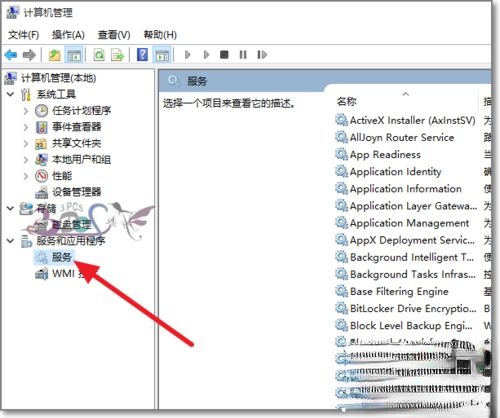Expand the 本地用户和组 node
This screenshot has height=418, width=500.
(x=26, y=160)
